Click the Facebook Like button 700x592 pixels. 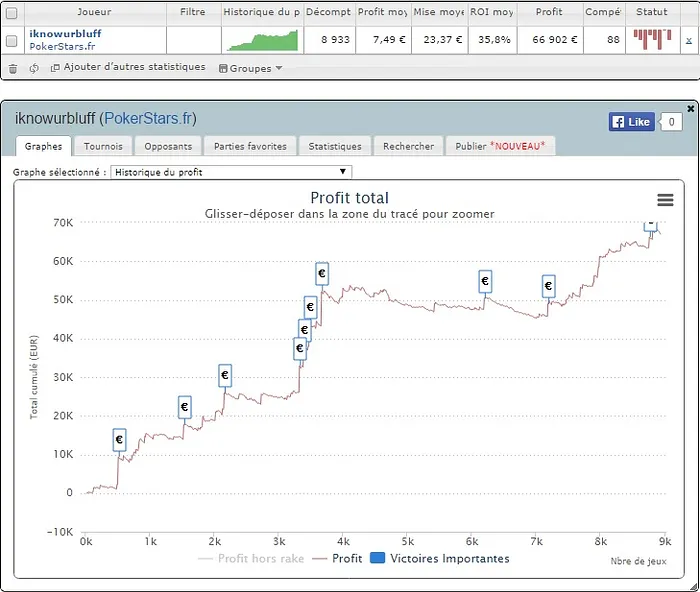click(631, 121)
